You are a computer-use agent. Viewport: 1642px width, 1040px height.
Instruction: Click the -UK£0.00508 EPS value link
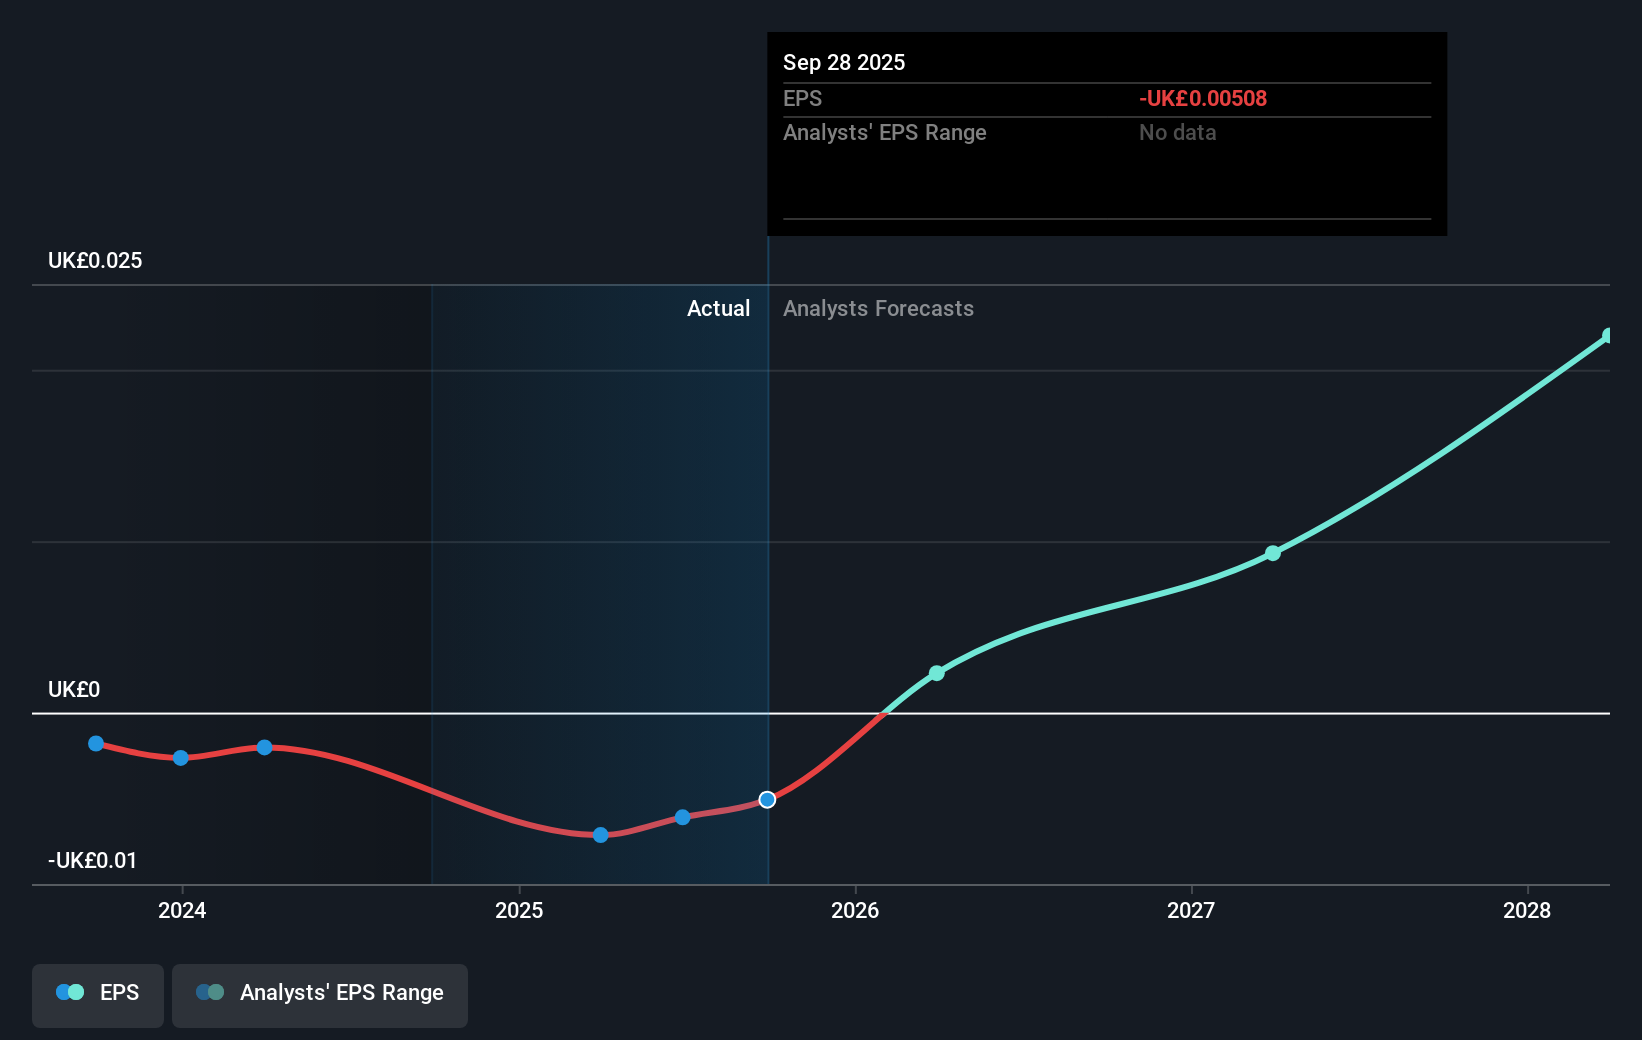1203,99
